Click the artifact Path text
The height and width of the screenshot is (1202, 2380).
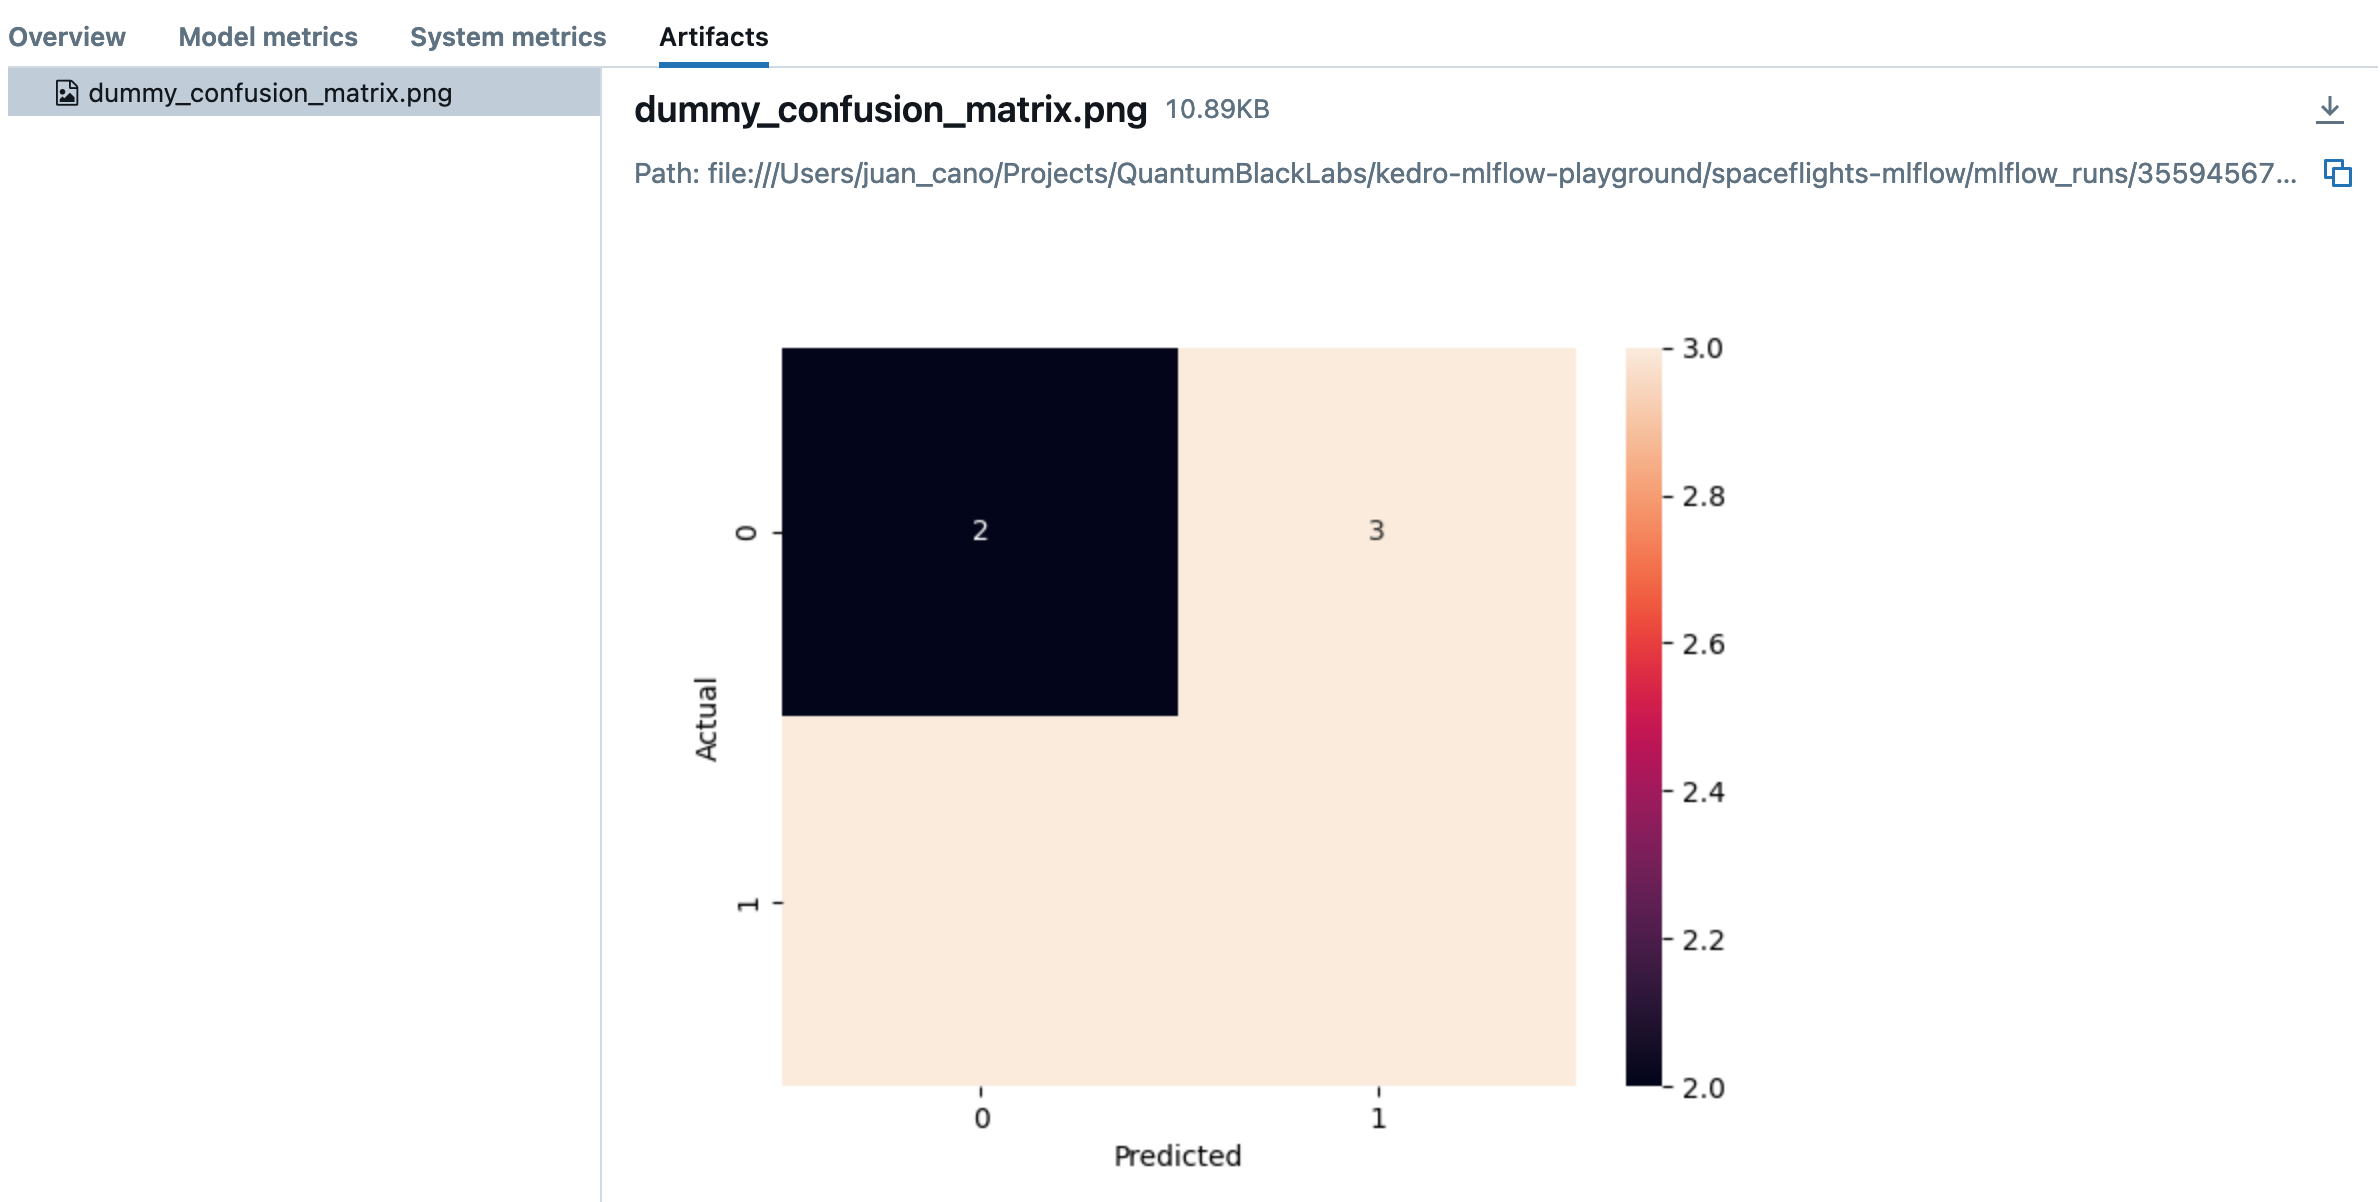coord(1464,174)
